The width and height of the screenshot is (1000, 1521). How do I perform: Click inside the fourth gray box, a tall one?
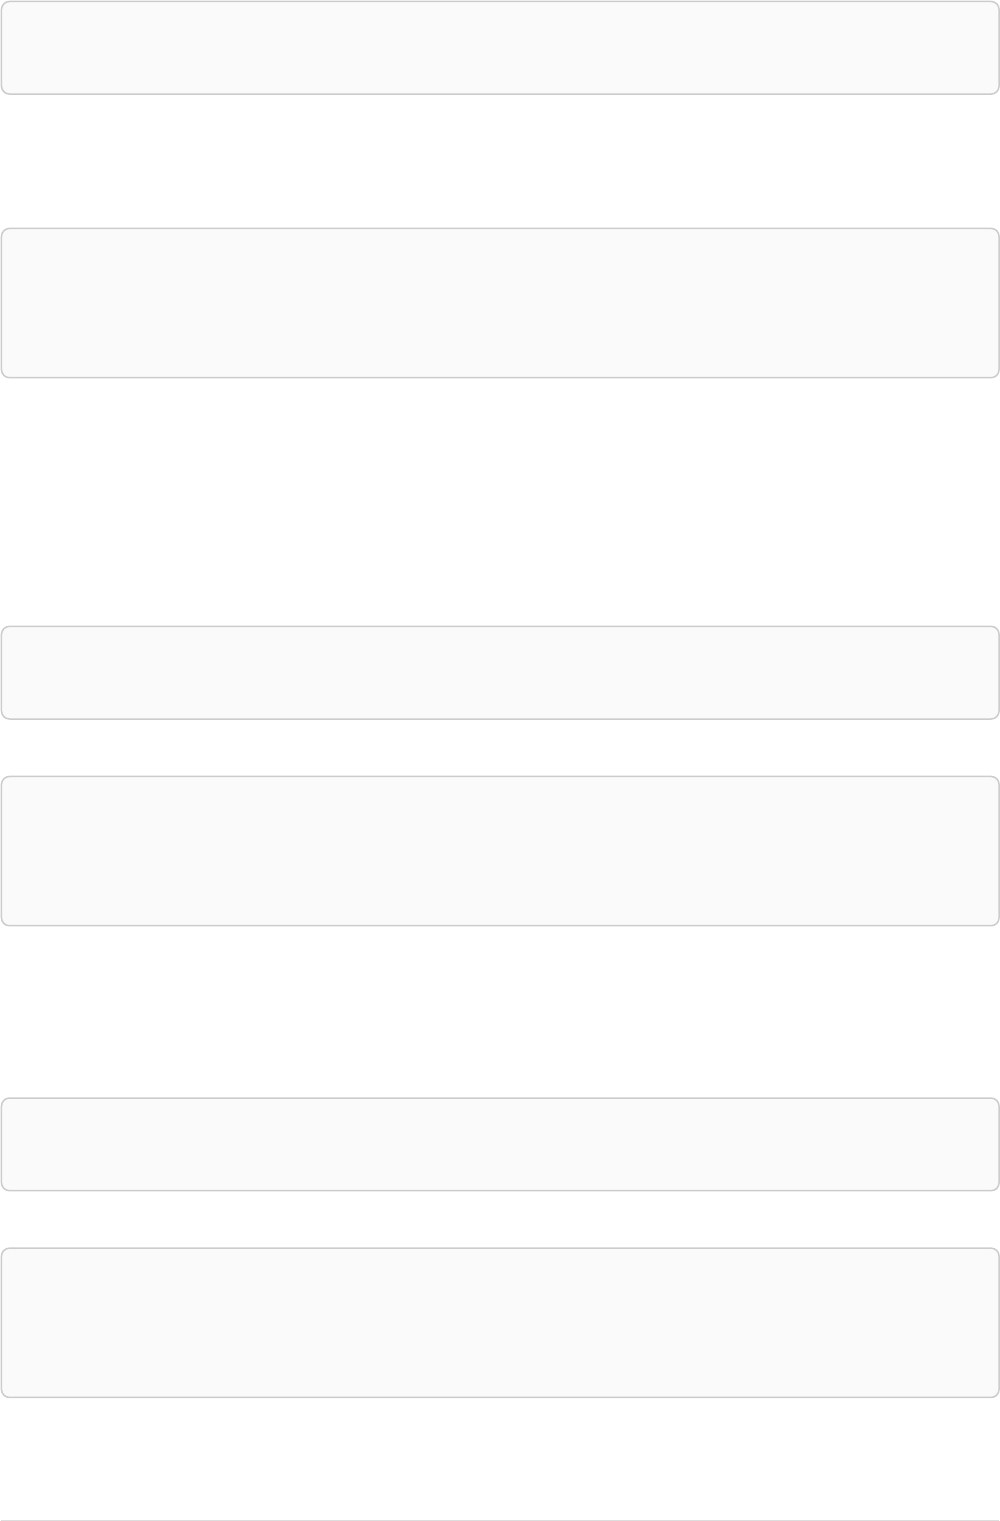(x=500, y=850)
